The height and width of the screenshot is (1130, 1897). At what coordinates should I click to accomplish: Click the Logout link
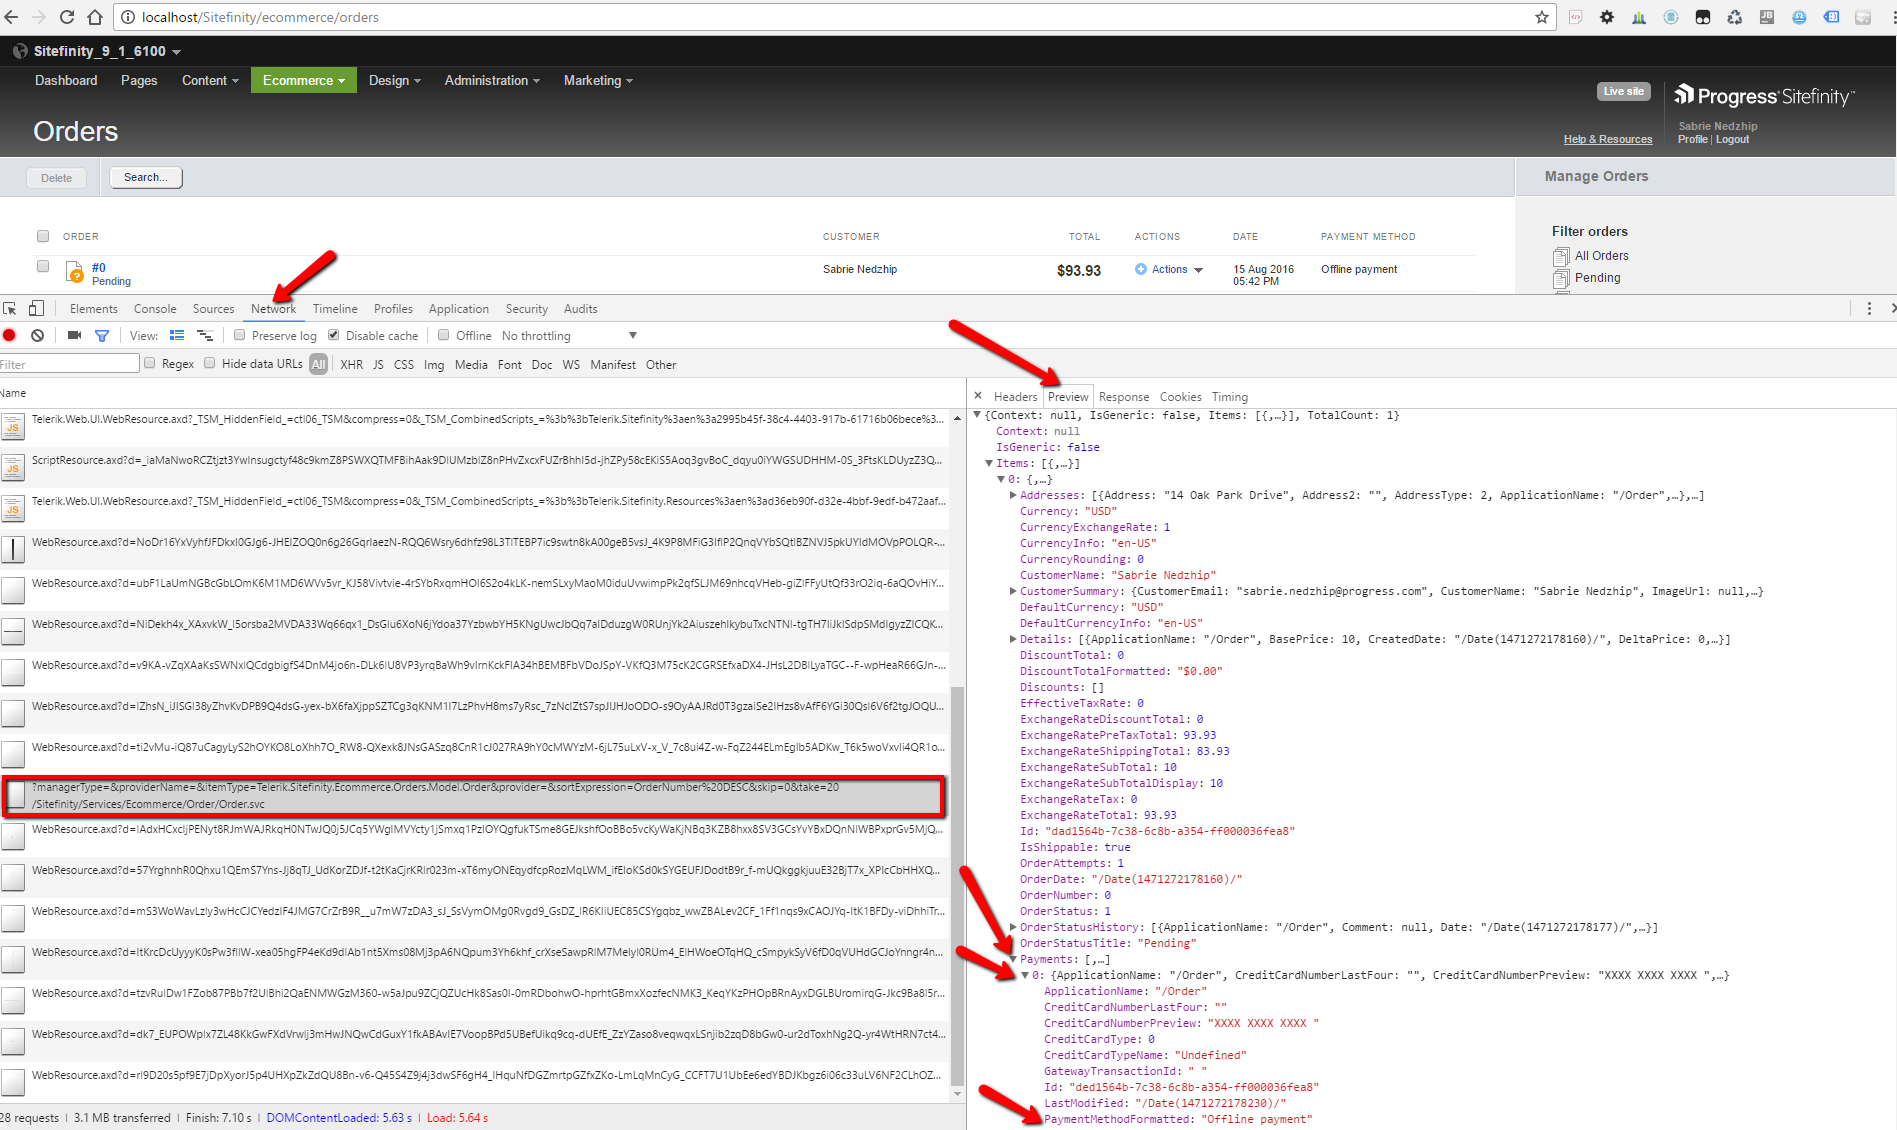(x=1732, y=140)
